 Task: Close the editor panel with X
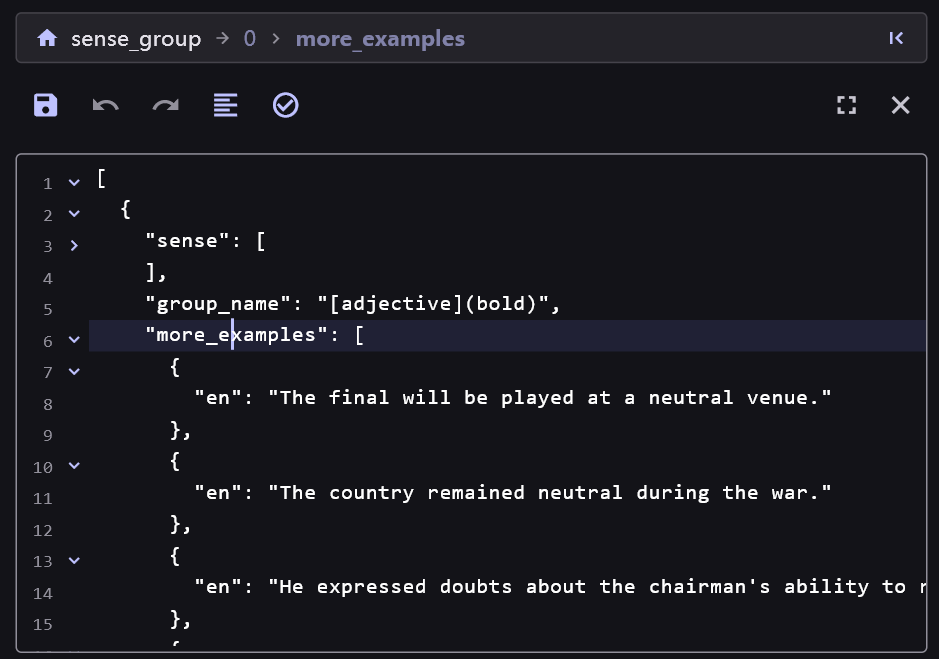[x=901, y=105]
